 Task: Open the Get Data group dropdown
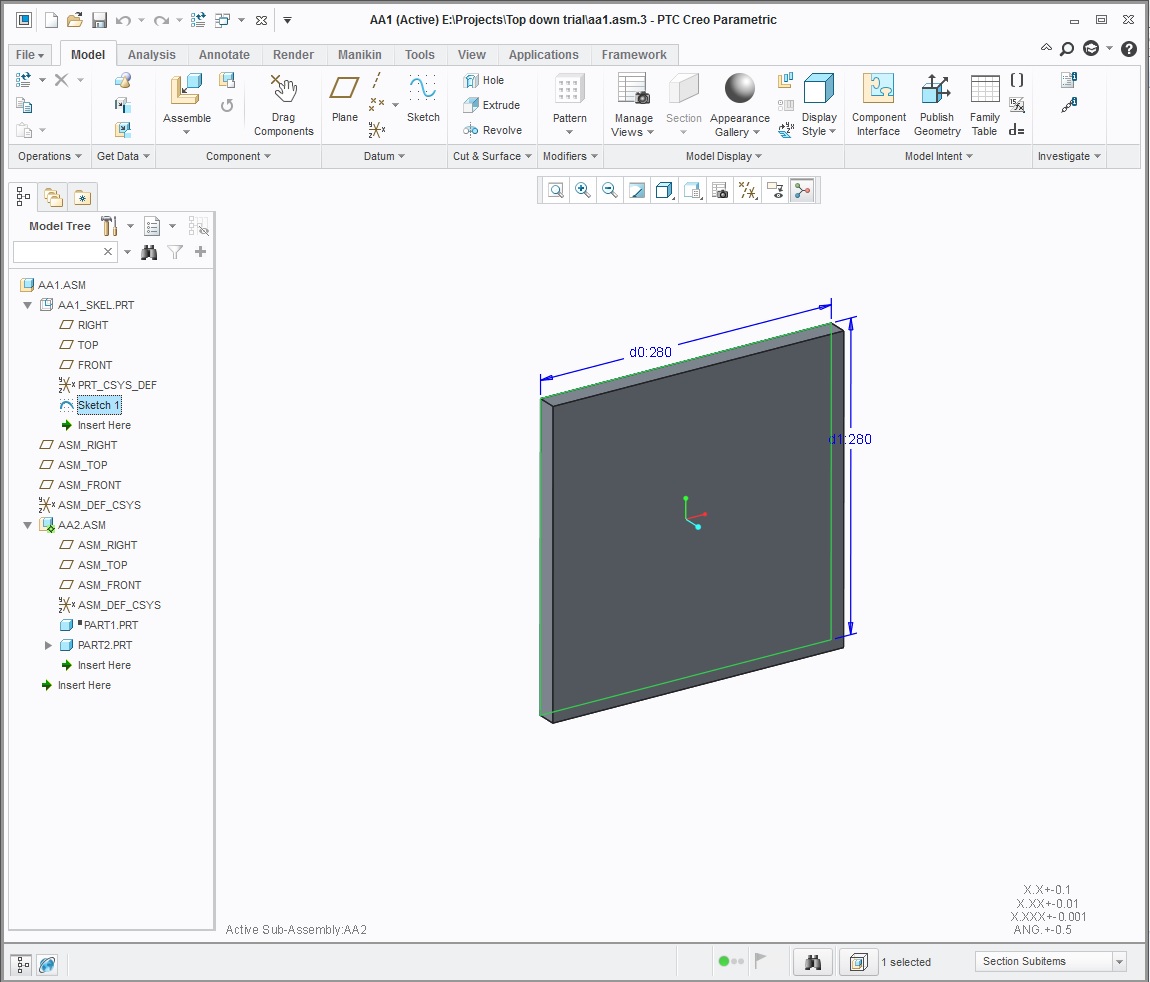coord(123,156)
